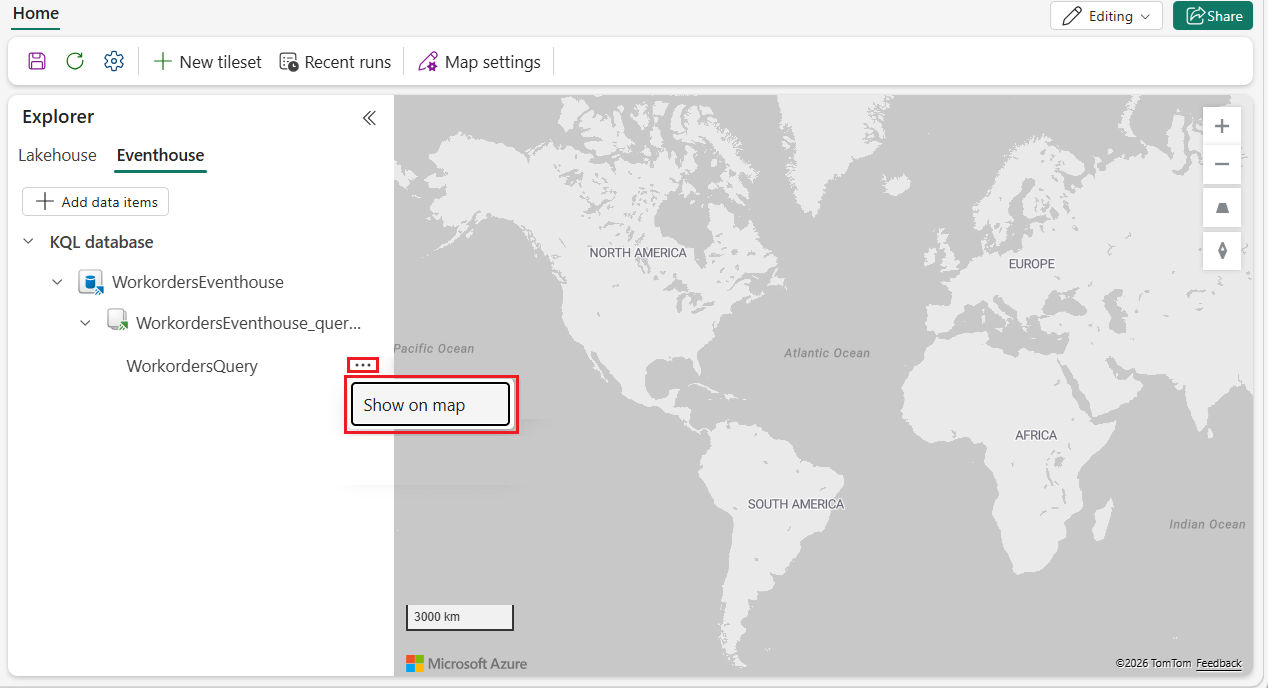Image resolution: width=1268 pixels, height=688 pixels.
Task: Open the settings gear icon
Action: tap(113, 61)
